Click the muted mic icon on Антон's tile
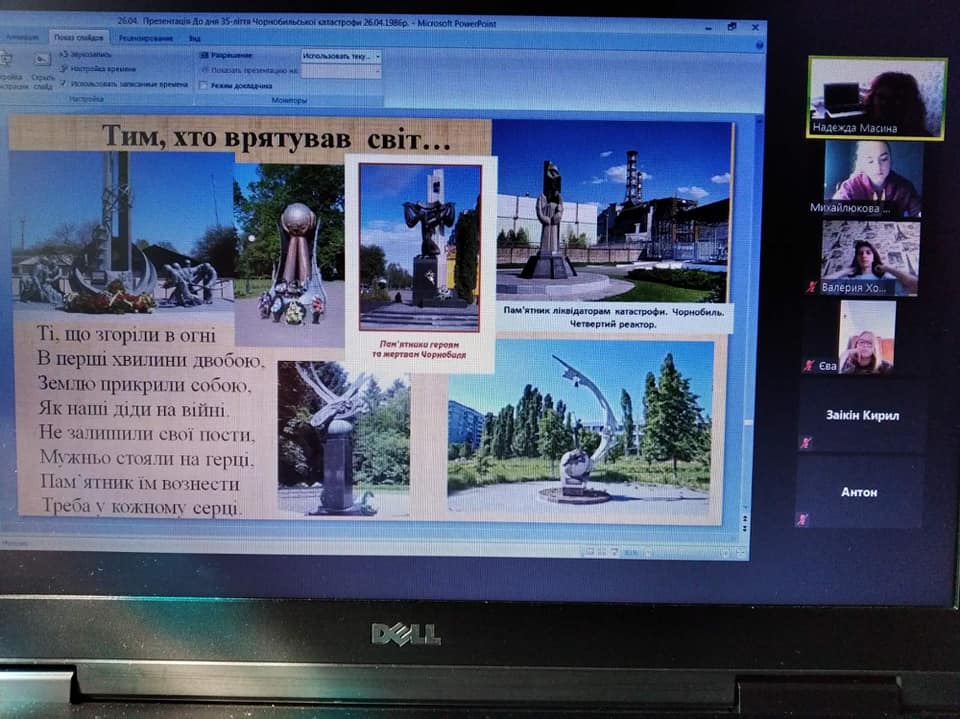Image resolution: width=960 pixels, height=719 pixels. click(x=801, y=519)
